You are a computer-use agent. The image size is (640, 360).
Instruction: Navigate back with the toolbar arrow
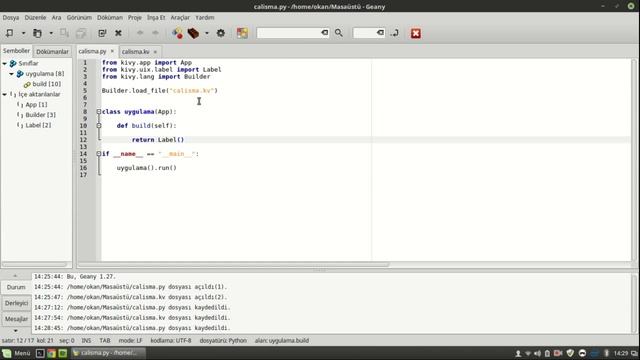tap(140, 33)
